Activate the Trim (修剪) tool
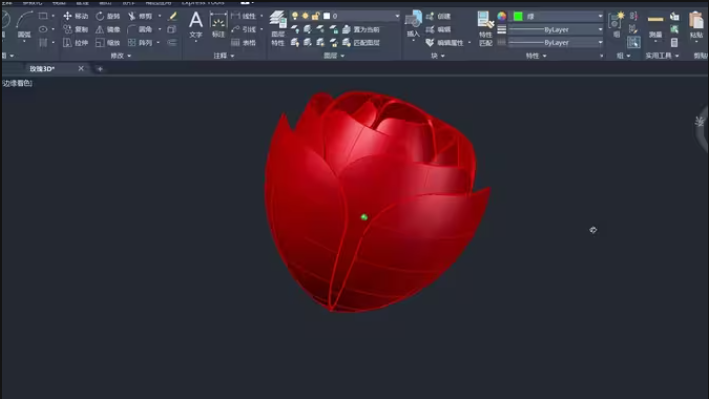The height and width of the screenshot is (399, 709). (x=140, y=16)
